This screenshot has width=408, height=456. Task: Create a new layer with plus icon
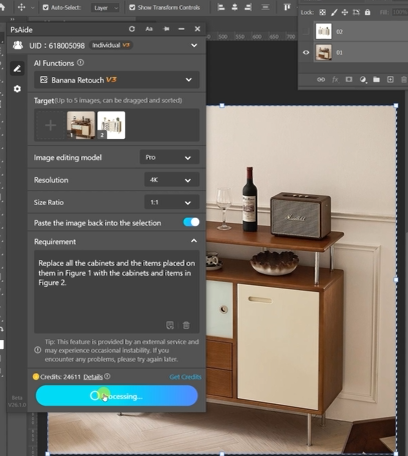pyautogui.click(x=390, y=79)
